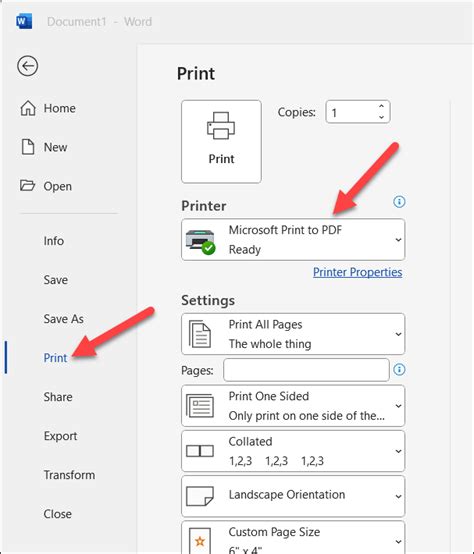The height and width of the screenshot is (554, 474).
Task: Open the Printer Properties link
Action: tap(357, 272)
